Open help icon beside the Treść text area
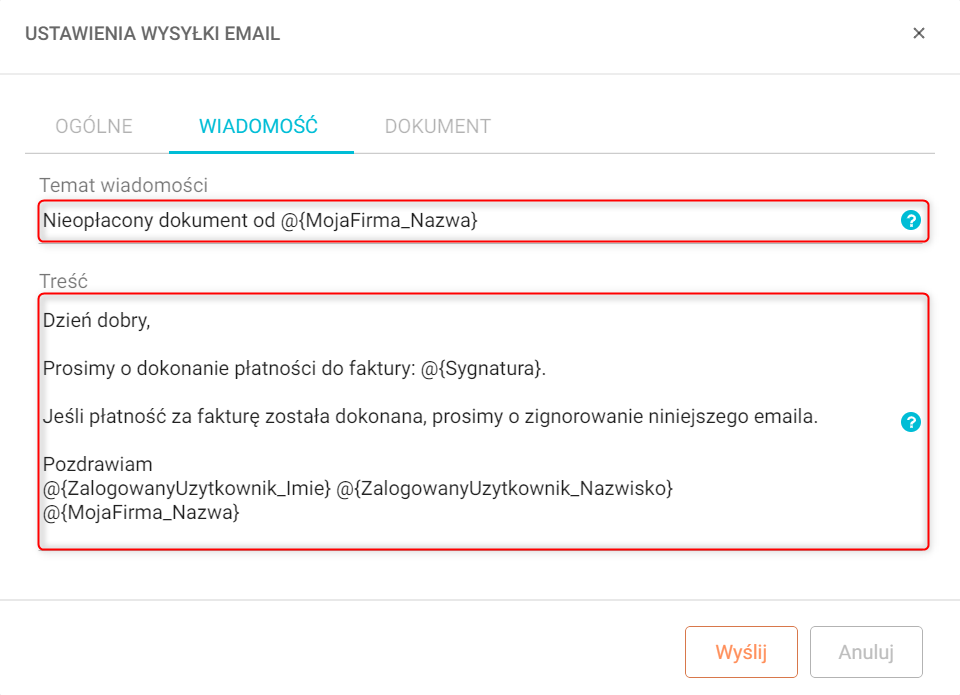 coord(910,422)
